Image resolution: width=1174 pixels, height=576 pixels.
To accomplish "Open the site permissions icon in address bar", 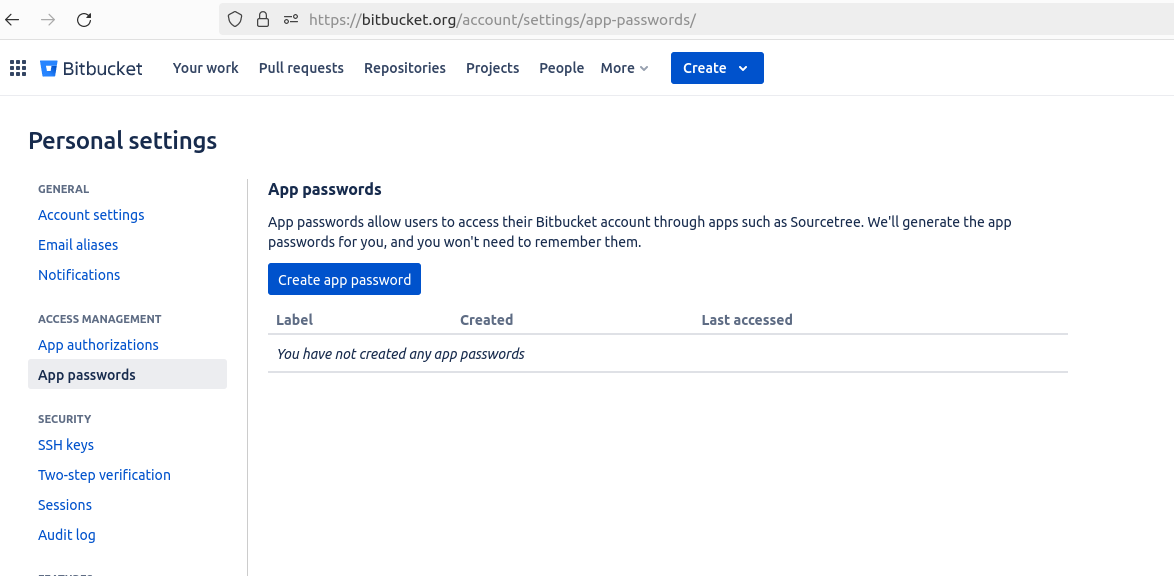I will 291,19.
